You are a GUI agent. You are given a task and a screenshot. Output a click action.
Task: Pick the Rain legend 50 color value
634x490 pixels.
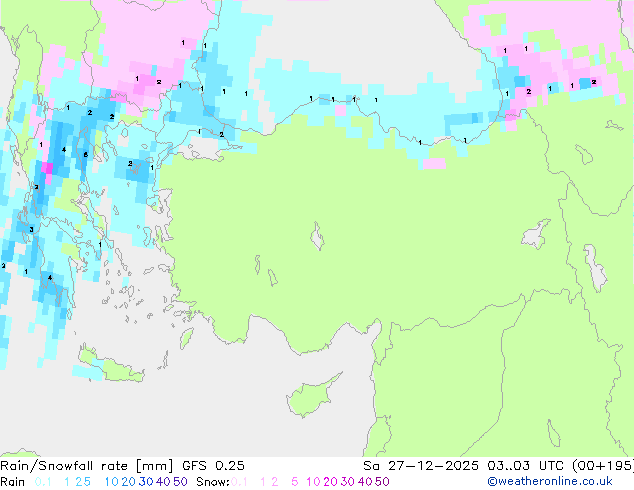coord(180,482)
